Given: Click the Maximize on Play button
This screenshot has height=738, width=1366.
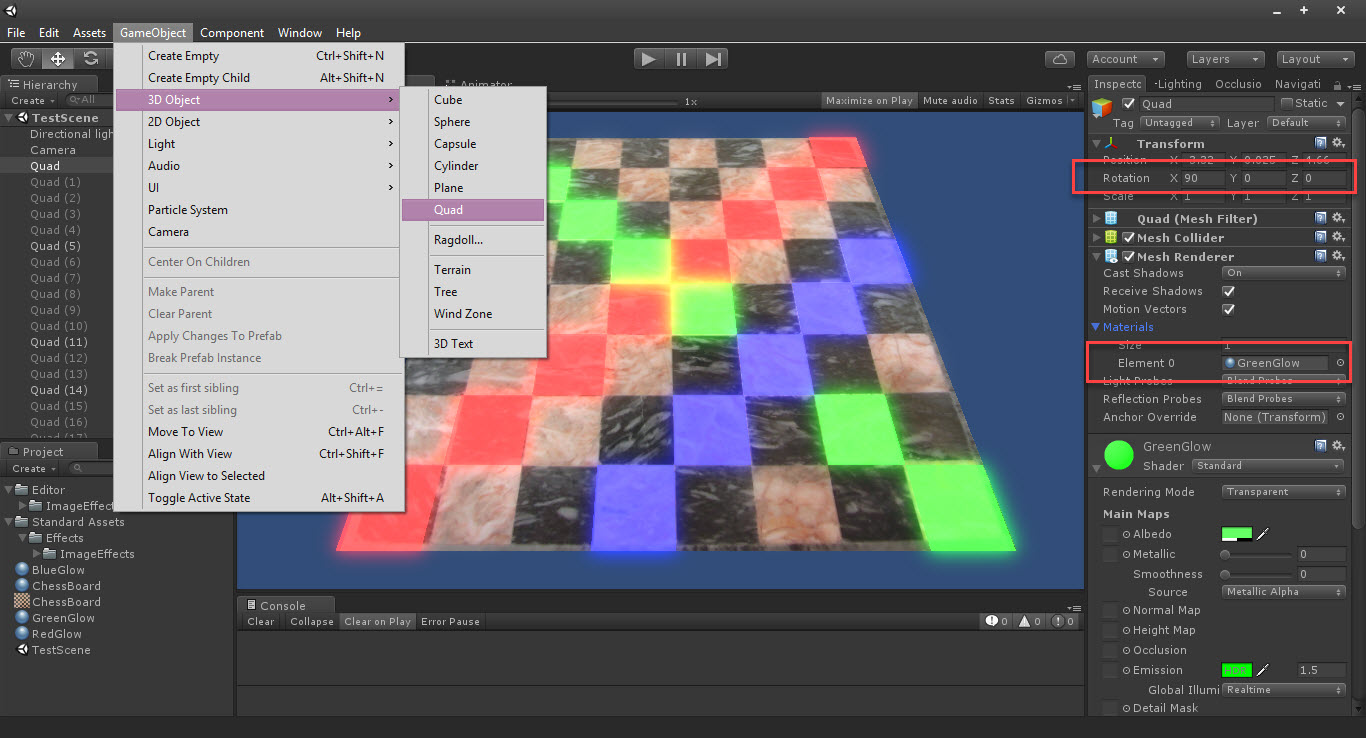Looking at the screenshot, I should pyautogui.click(x=869, y=101).
